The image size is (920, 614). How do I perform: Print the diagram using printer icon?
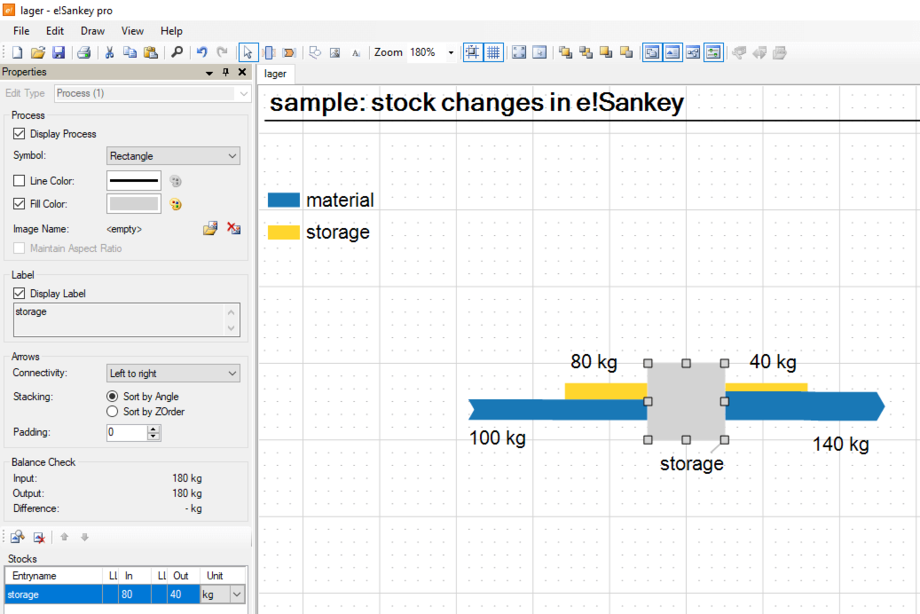84,53
